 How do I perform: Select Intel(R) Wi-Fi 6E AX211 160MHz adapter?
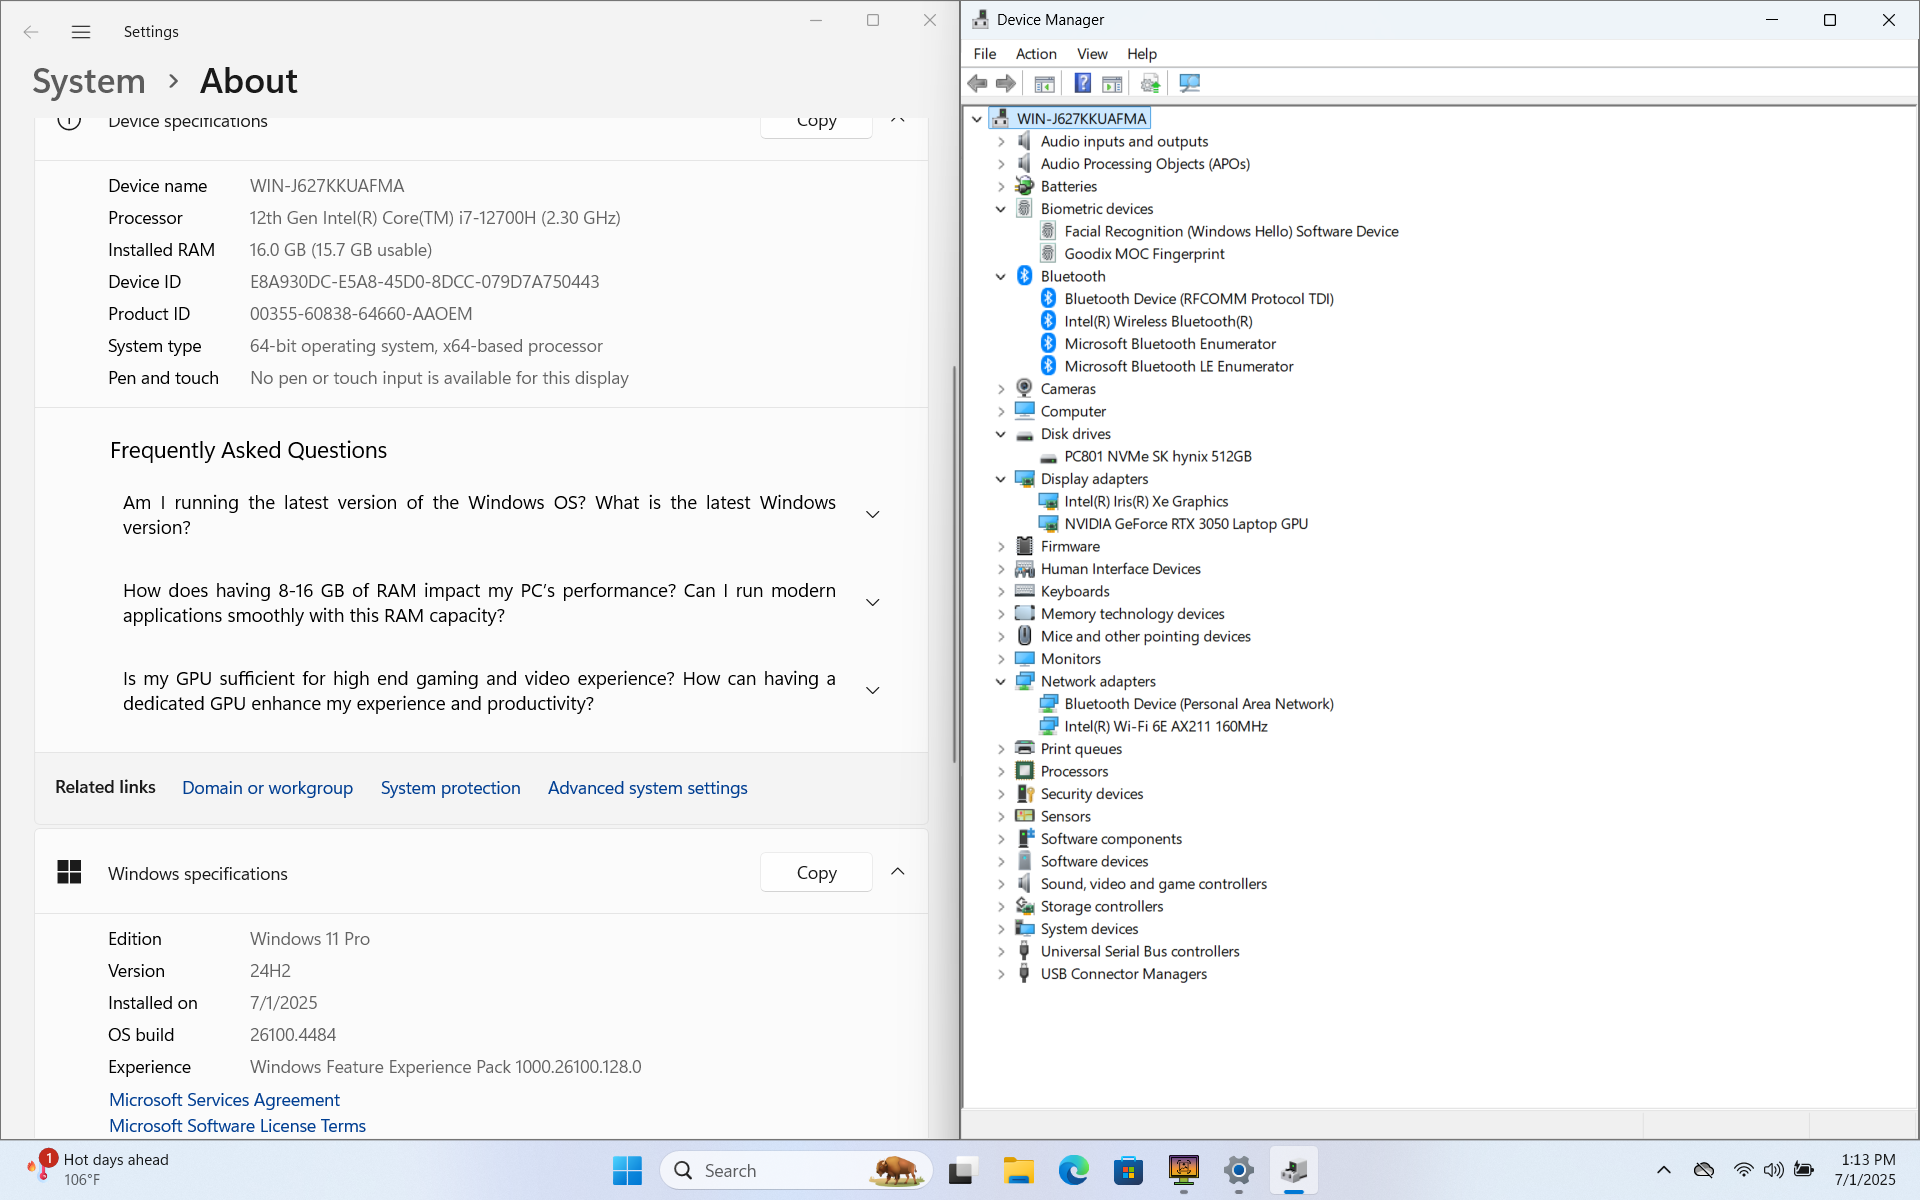tap(1166, 726)
